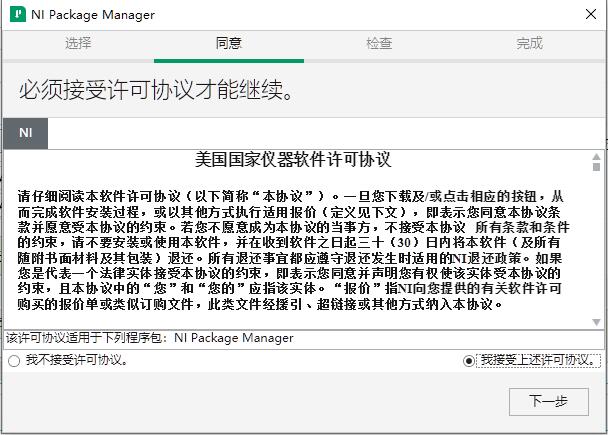The width and height of the screenshot is (608, 435).
Task: Click the license paragraph starting 请仔细阅读本软件许可协议
Action: coord(293,250)
